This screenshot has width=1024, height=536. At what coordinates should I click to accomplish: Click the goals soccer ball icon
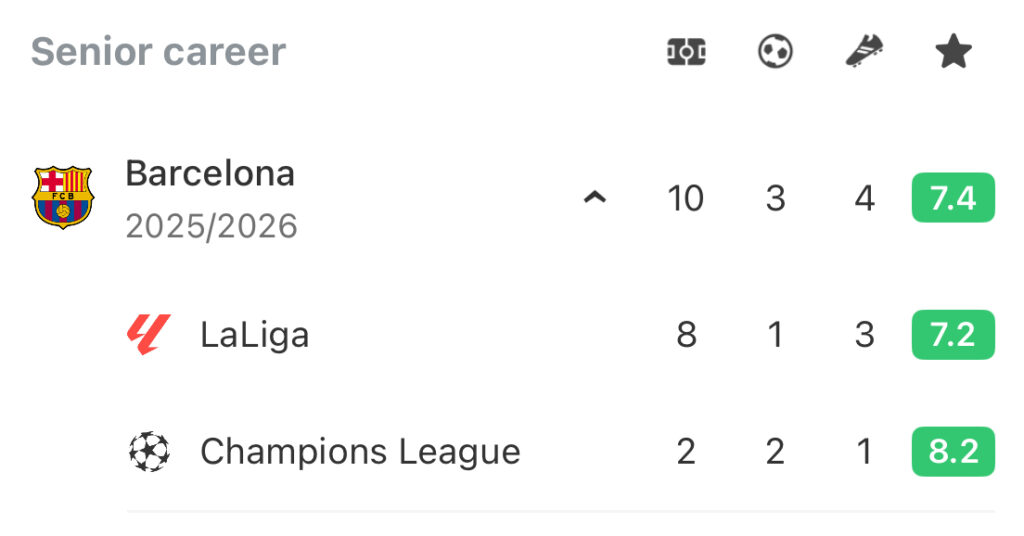click(x=775, y=52)
